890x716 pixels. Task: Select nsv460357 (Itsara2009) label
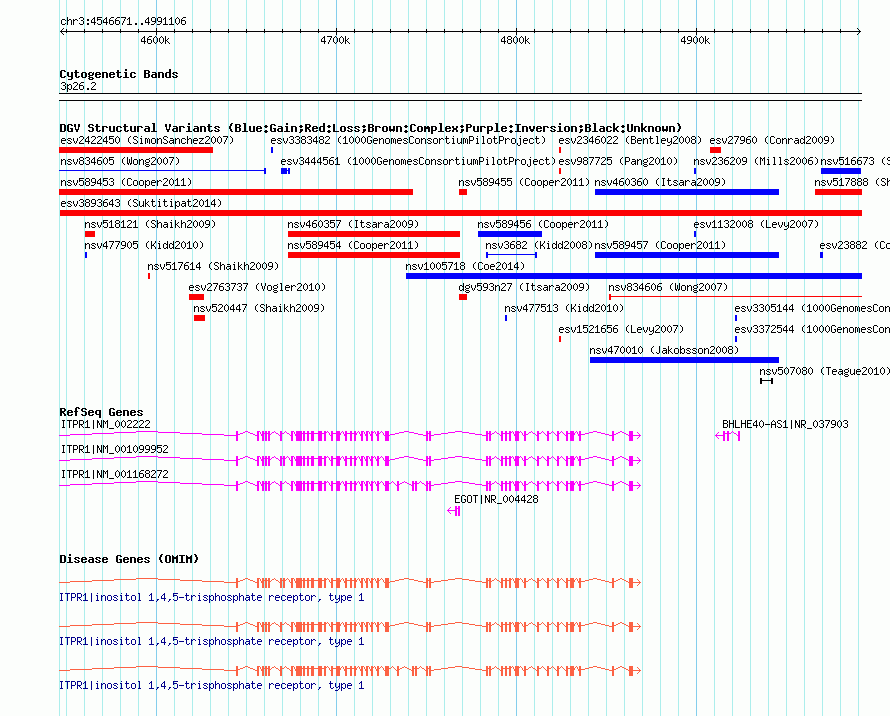click(353, 224)
